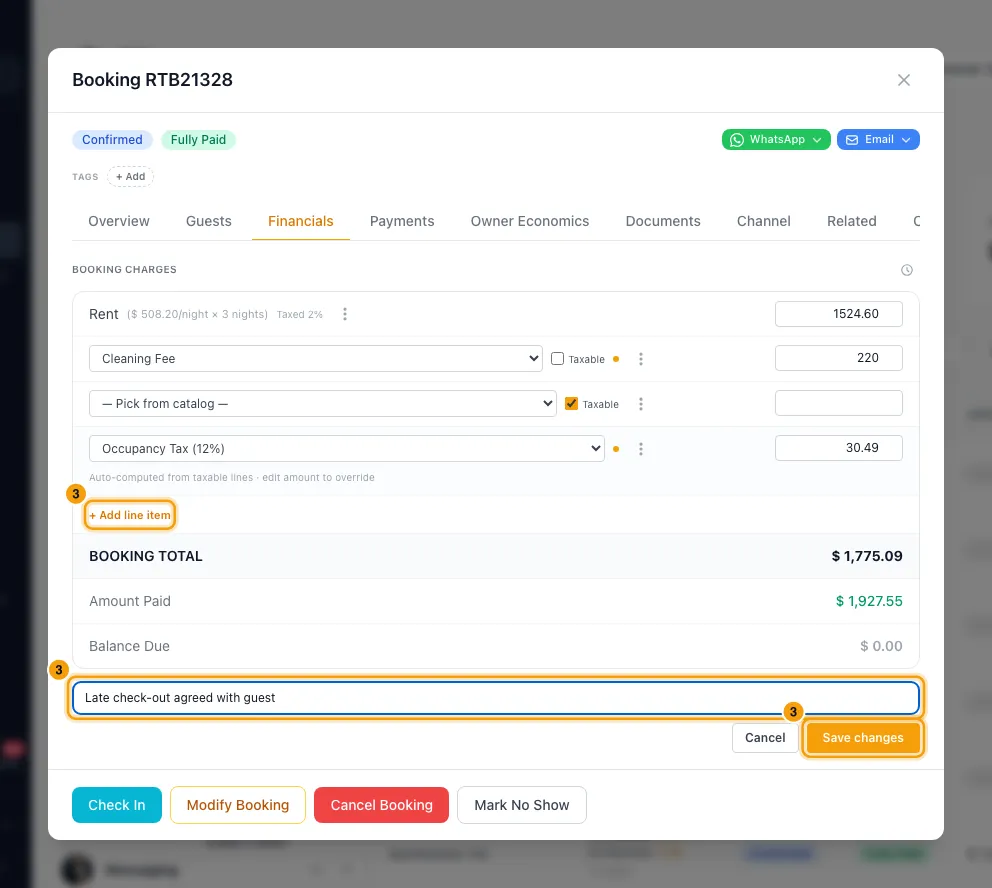Open the Occupancy Tax row options menu

pos(641,449)
